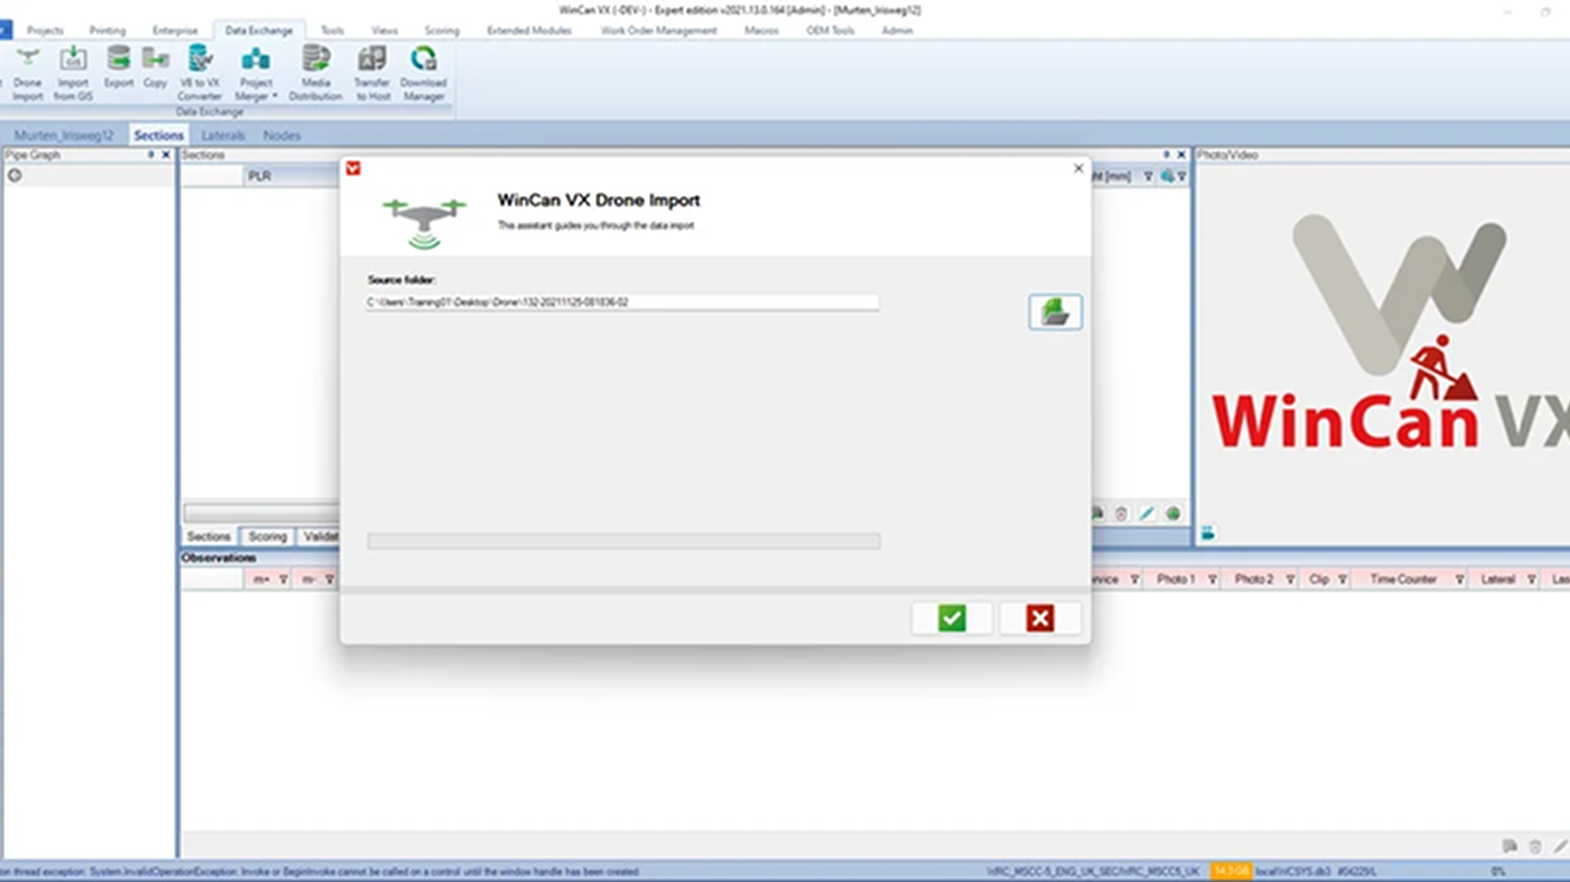Open the Photo 2 column filter
The height and width of the screenshot is (882, 1570).
click(x=1290, y=580)
